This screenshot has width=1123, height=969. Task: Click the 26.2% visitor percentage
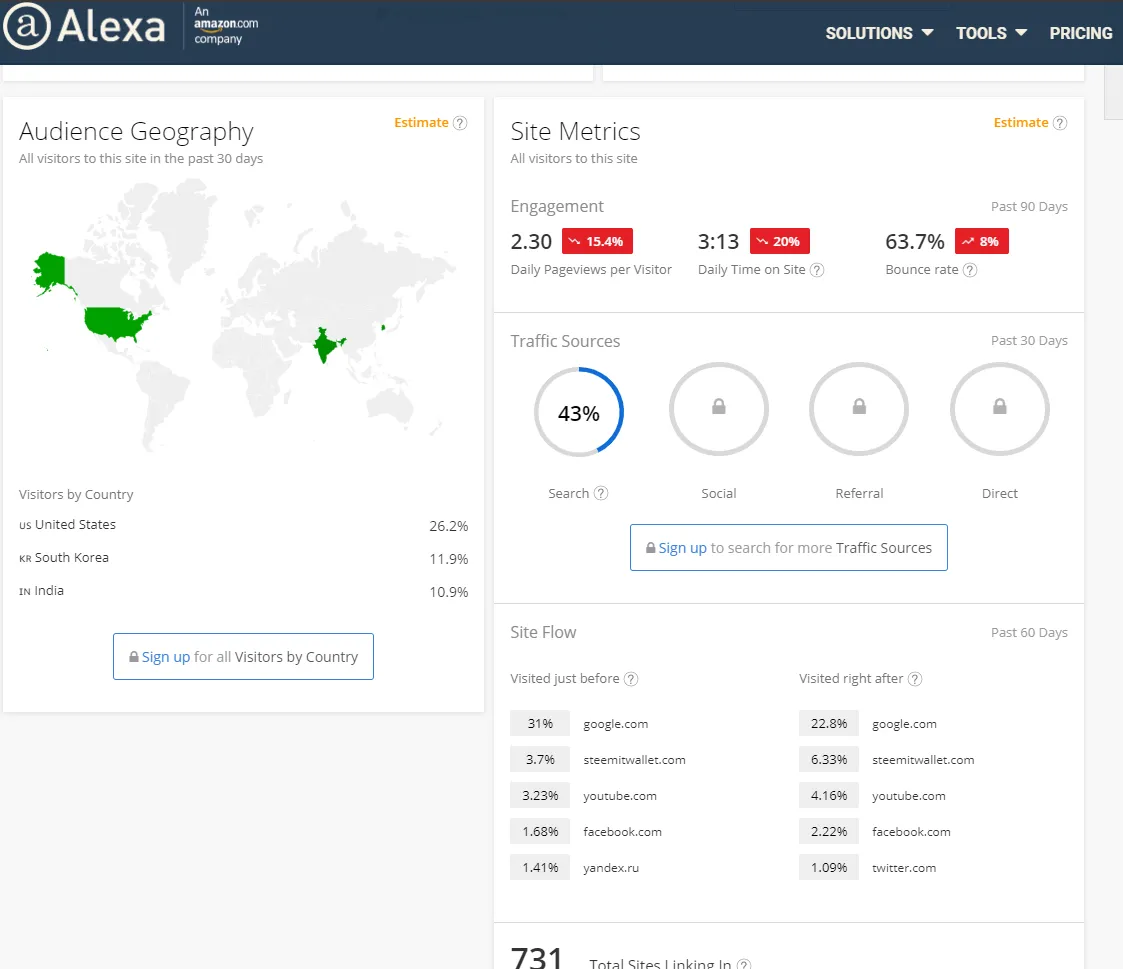(448, 526)
